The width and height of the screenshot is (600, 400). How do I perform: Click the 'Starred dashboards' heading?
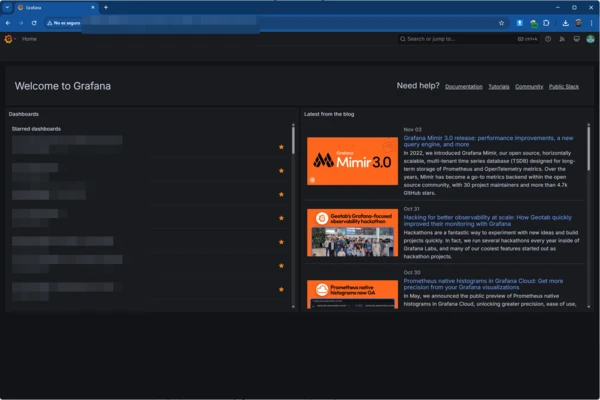click(36, 129)
